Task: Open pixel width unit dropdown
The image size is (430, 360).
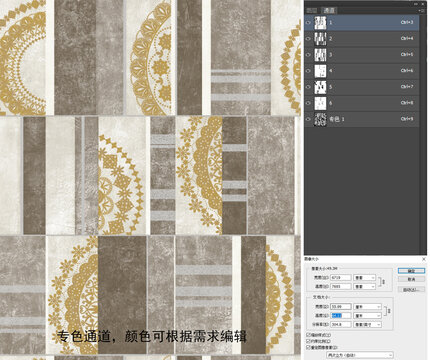Action: click(365, 277)
